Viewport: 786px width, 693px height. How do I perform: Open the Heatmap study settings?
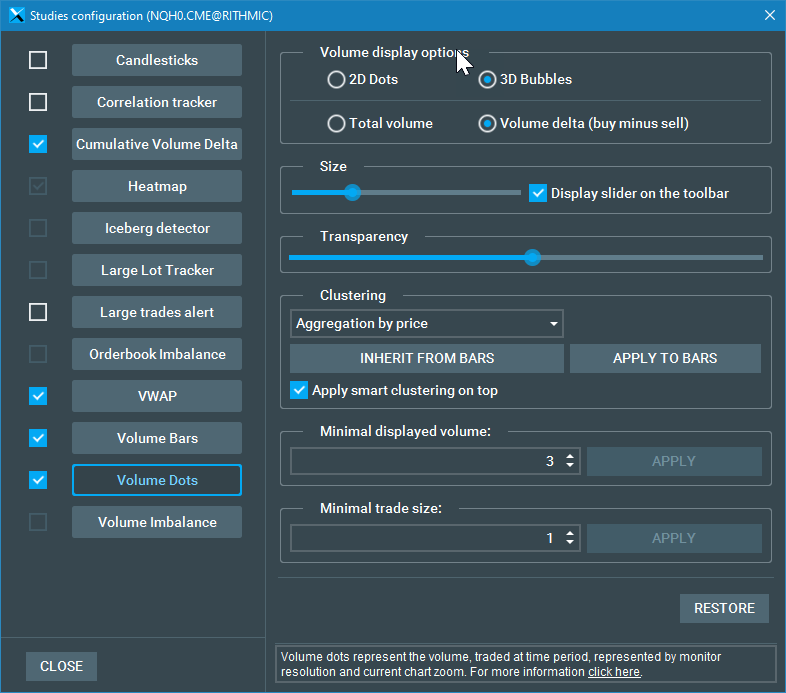[x=157, y=186]
